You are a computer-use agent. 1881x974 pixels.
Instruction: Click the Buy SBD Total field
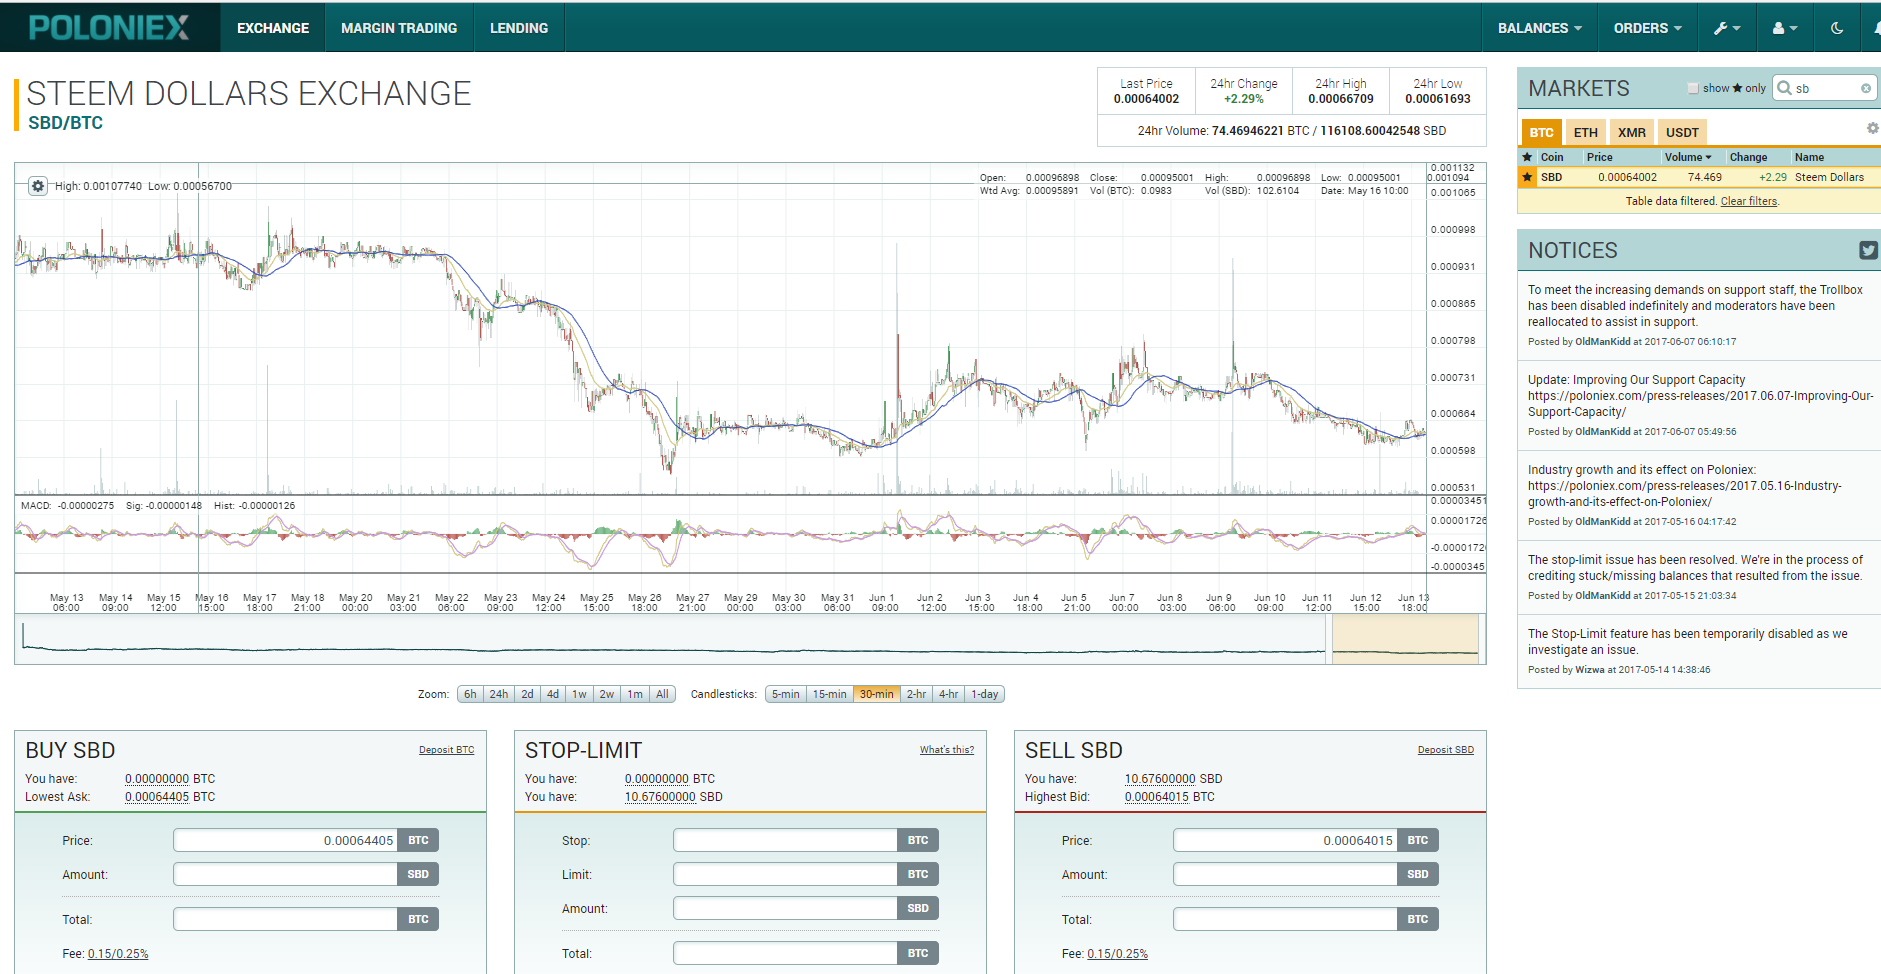pos(286,919)
